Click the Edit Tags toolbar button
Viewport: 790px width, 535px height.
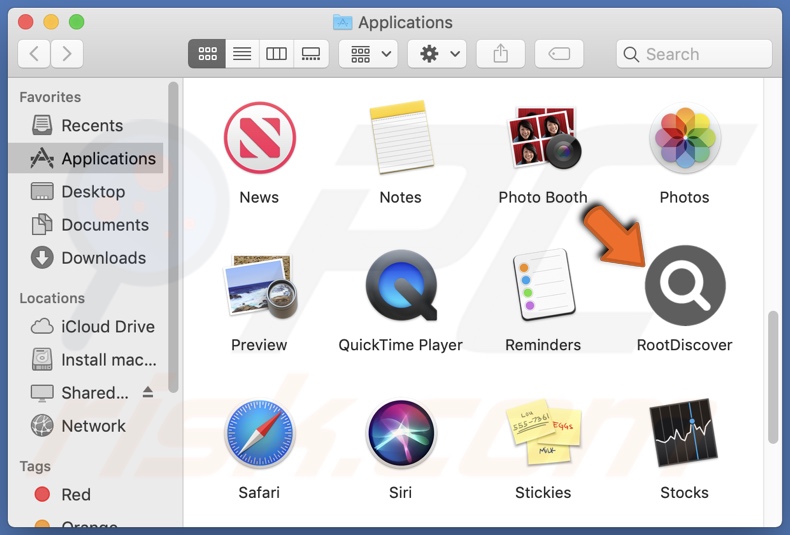click(x=559, y=53)
